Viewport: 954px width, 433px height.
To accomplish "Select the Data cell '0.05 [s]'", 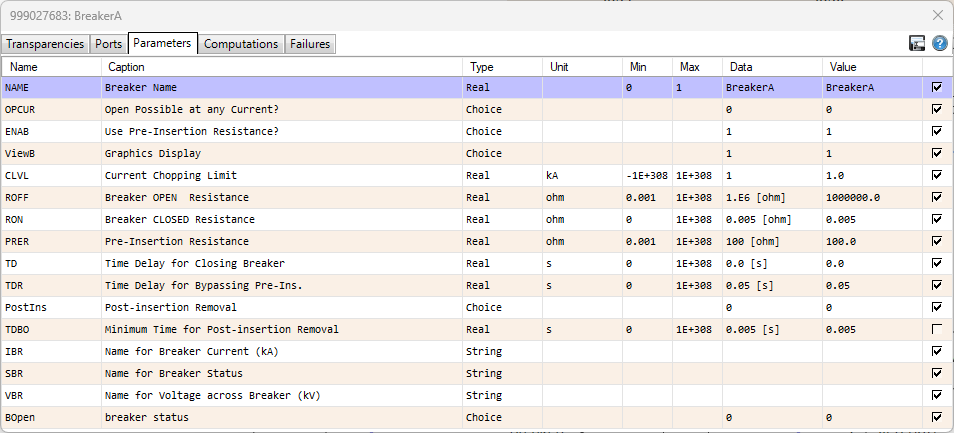I will click(x=772, y=285).
